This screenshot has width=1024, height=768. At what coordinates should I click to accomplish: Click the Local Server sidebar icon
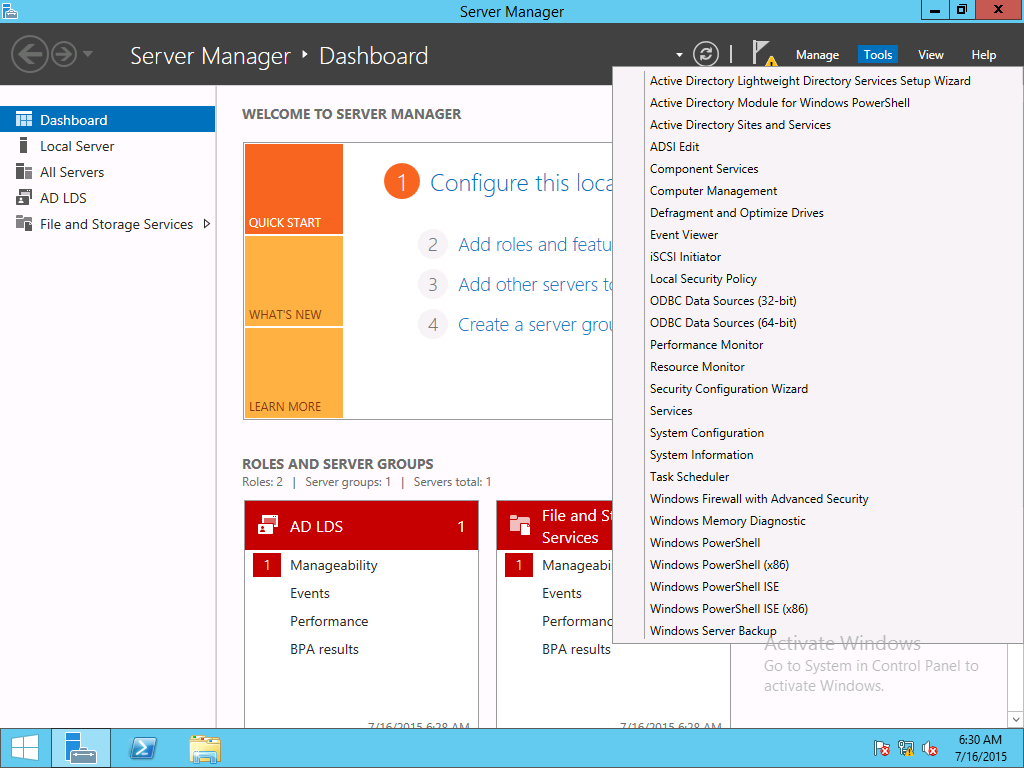[24, 146]
